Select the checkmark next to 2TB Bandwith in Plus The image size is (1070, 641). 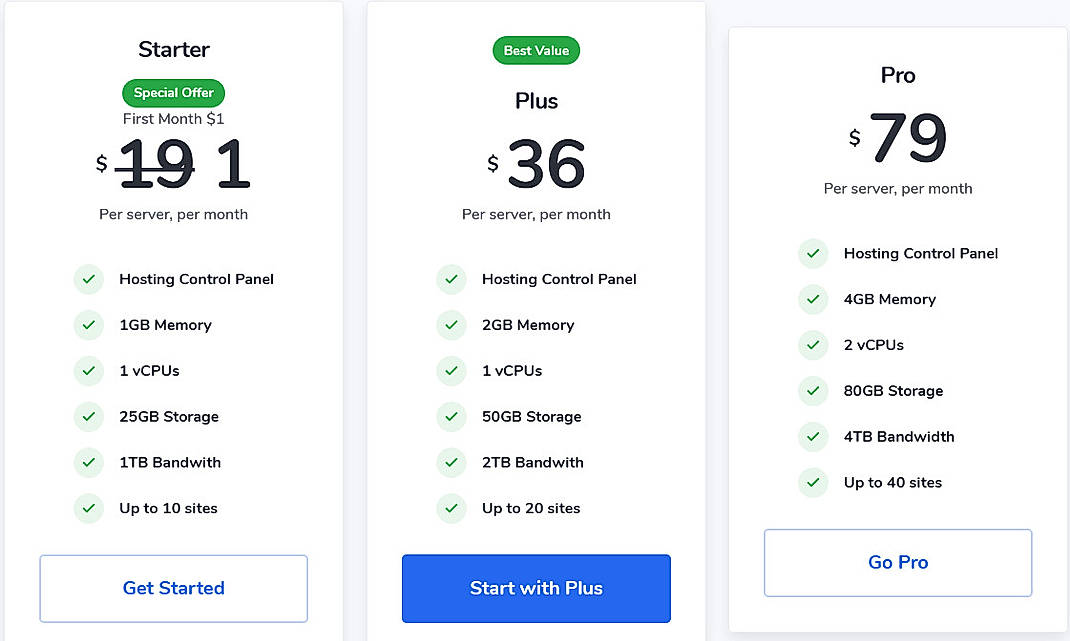coord(451,462)
